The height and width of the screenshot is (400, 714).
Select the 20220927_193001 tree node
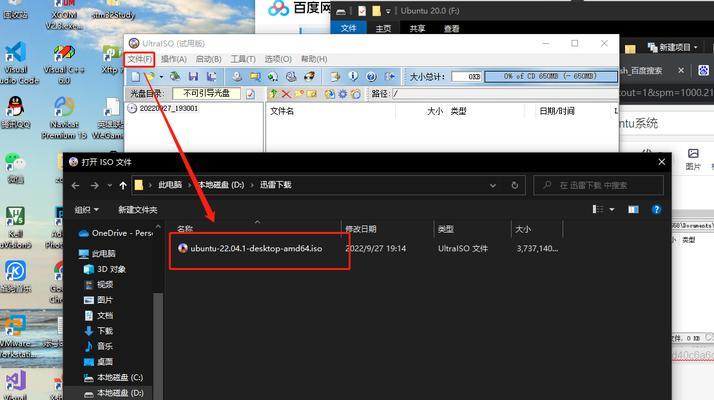pyautogui.click(x=168, y=108)
